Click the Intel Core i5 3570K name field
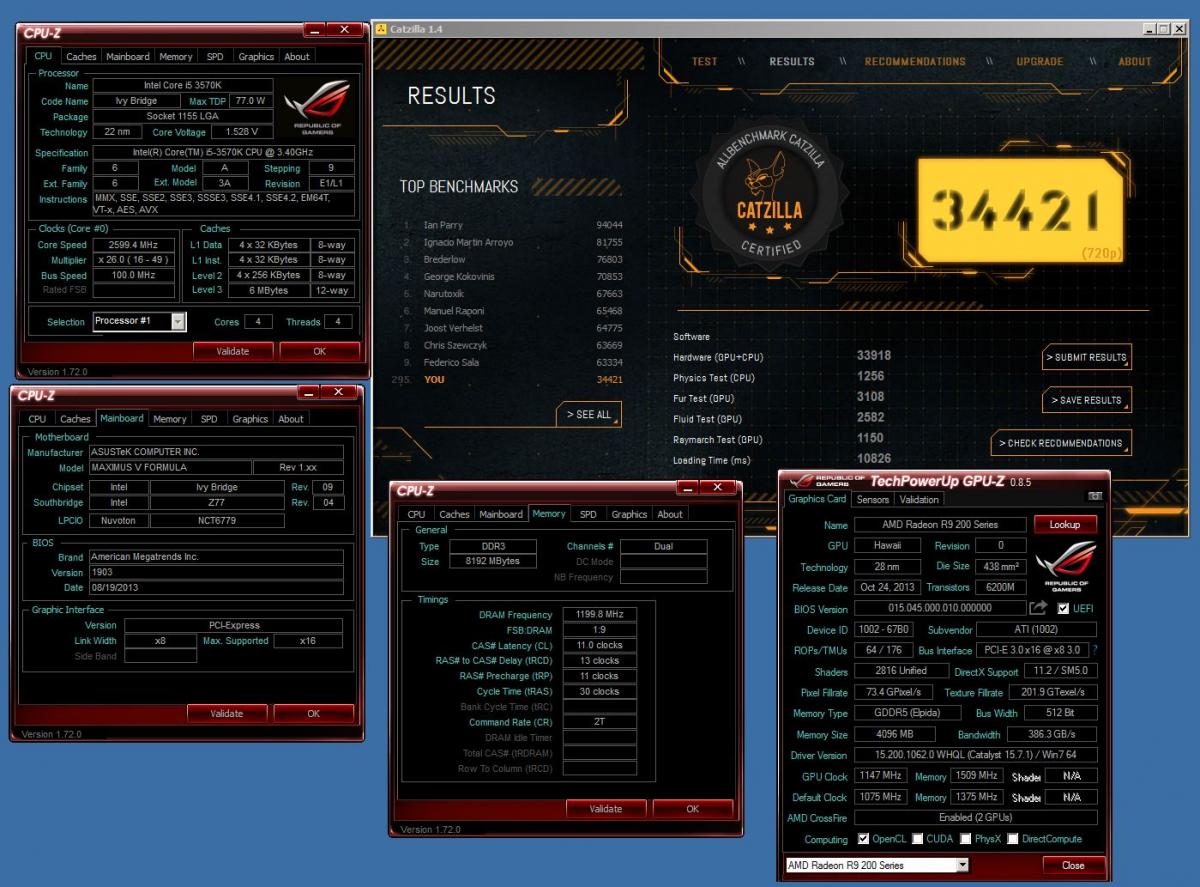 [x=183, y=86]
